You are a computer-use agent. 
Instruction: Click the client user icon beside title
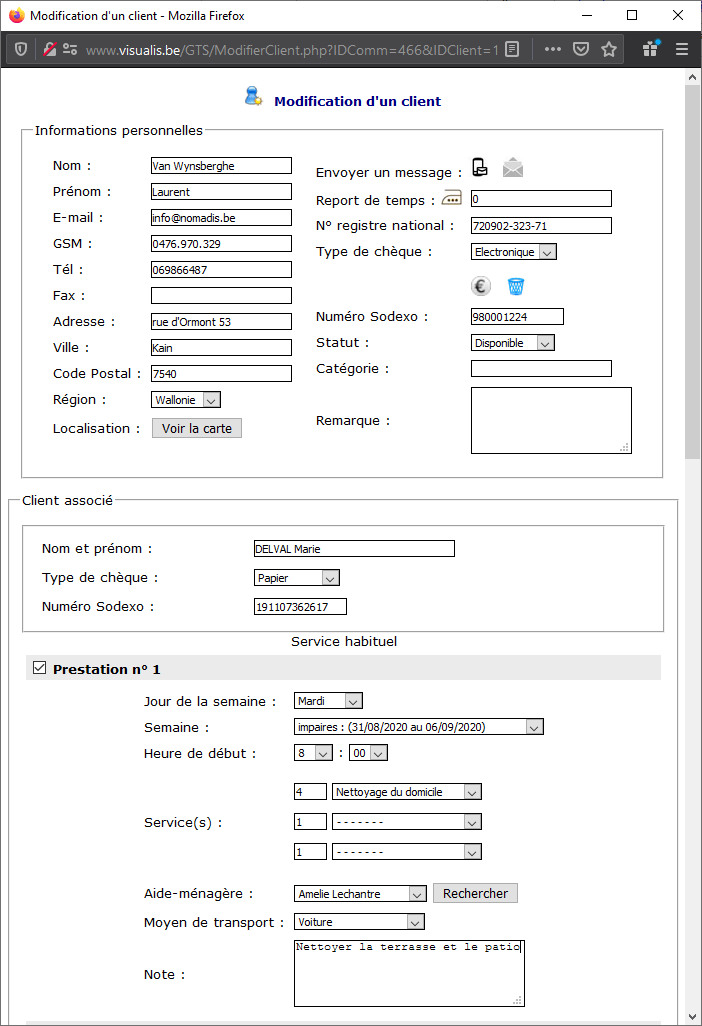click(x=253, y=96)
